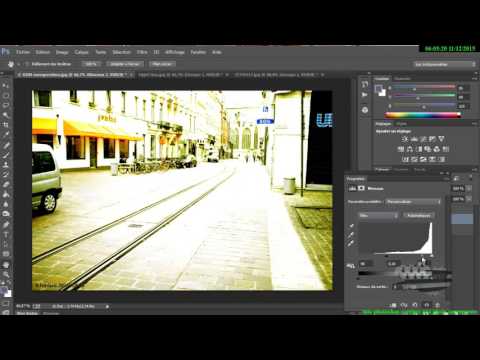Screen dimensions: 480x360
Task: Open the channel dropdown above the histogram
Action: [x=378, y=216]
